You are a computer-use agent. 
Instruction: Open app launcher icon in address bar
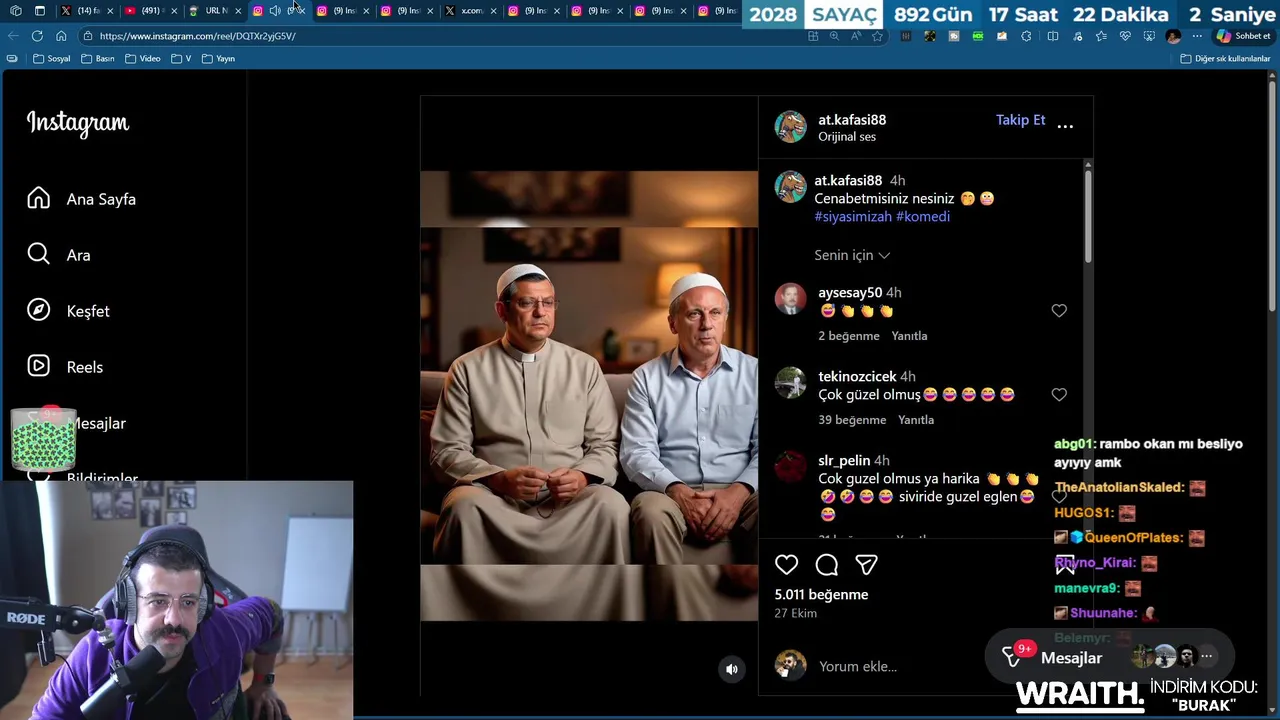(x=813, y=36)
